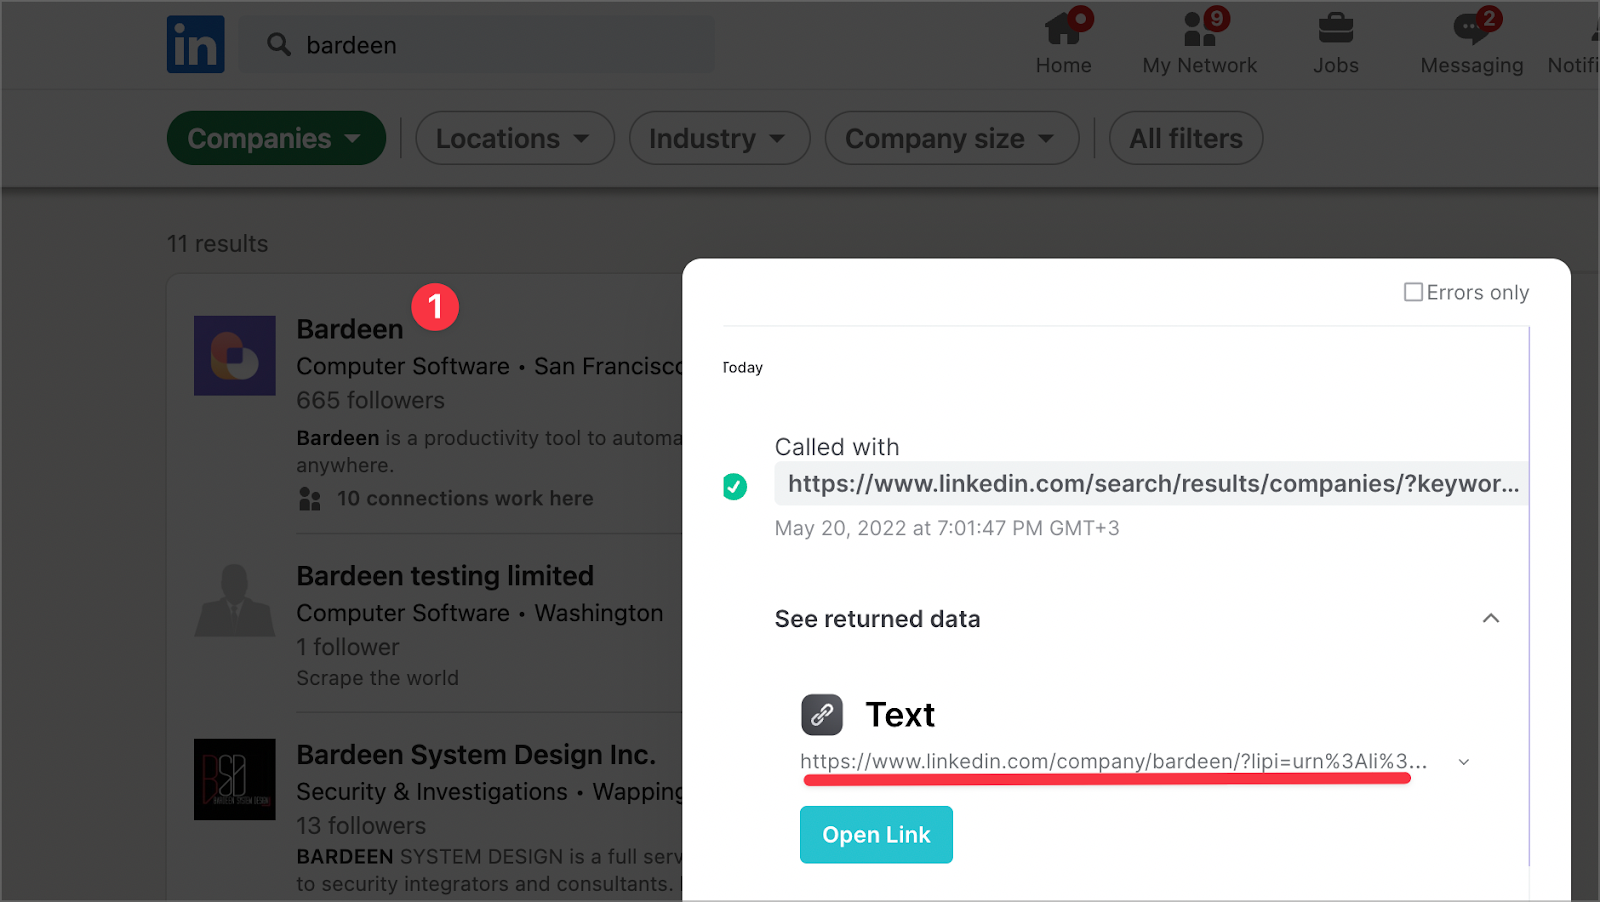Image resolution: width=1600 pixels, height=902 pixels.
Task: Click the Called with search URL field
Action: 1151,484
